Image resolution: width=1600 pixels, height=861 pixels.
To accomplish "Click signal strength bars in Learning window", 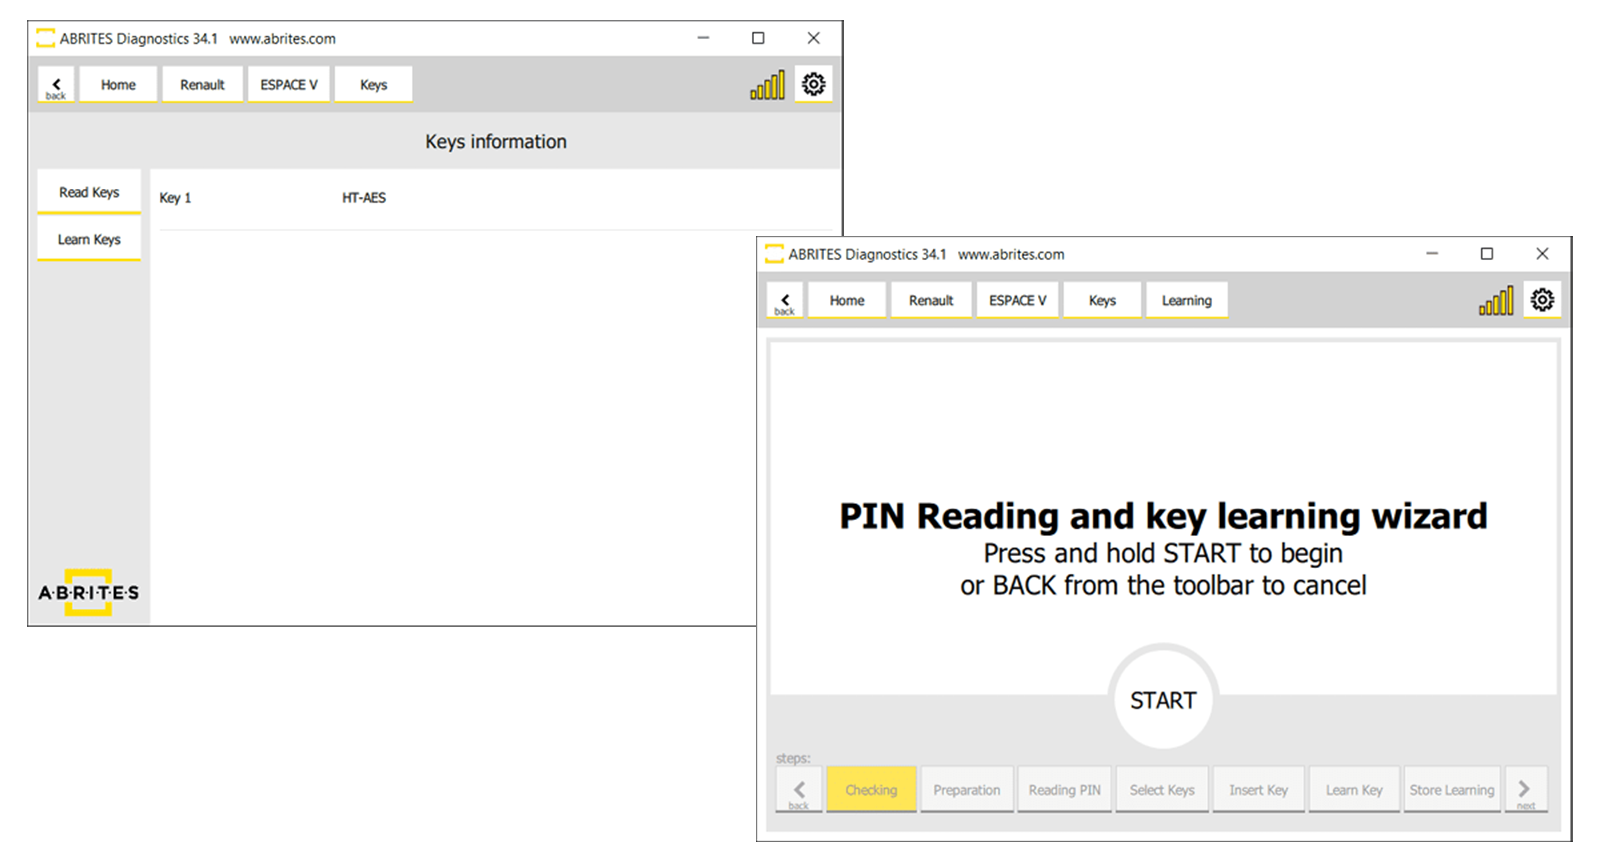I will tap(1497, 302).
